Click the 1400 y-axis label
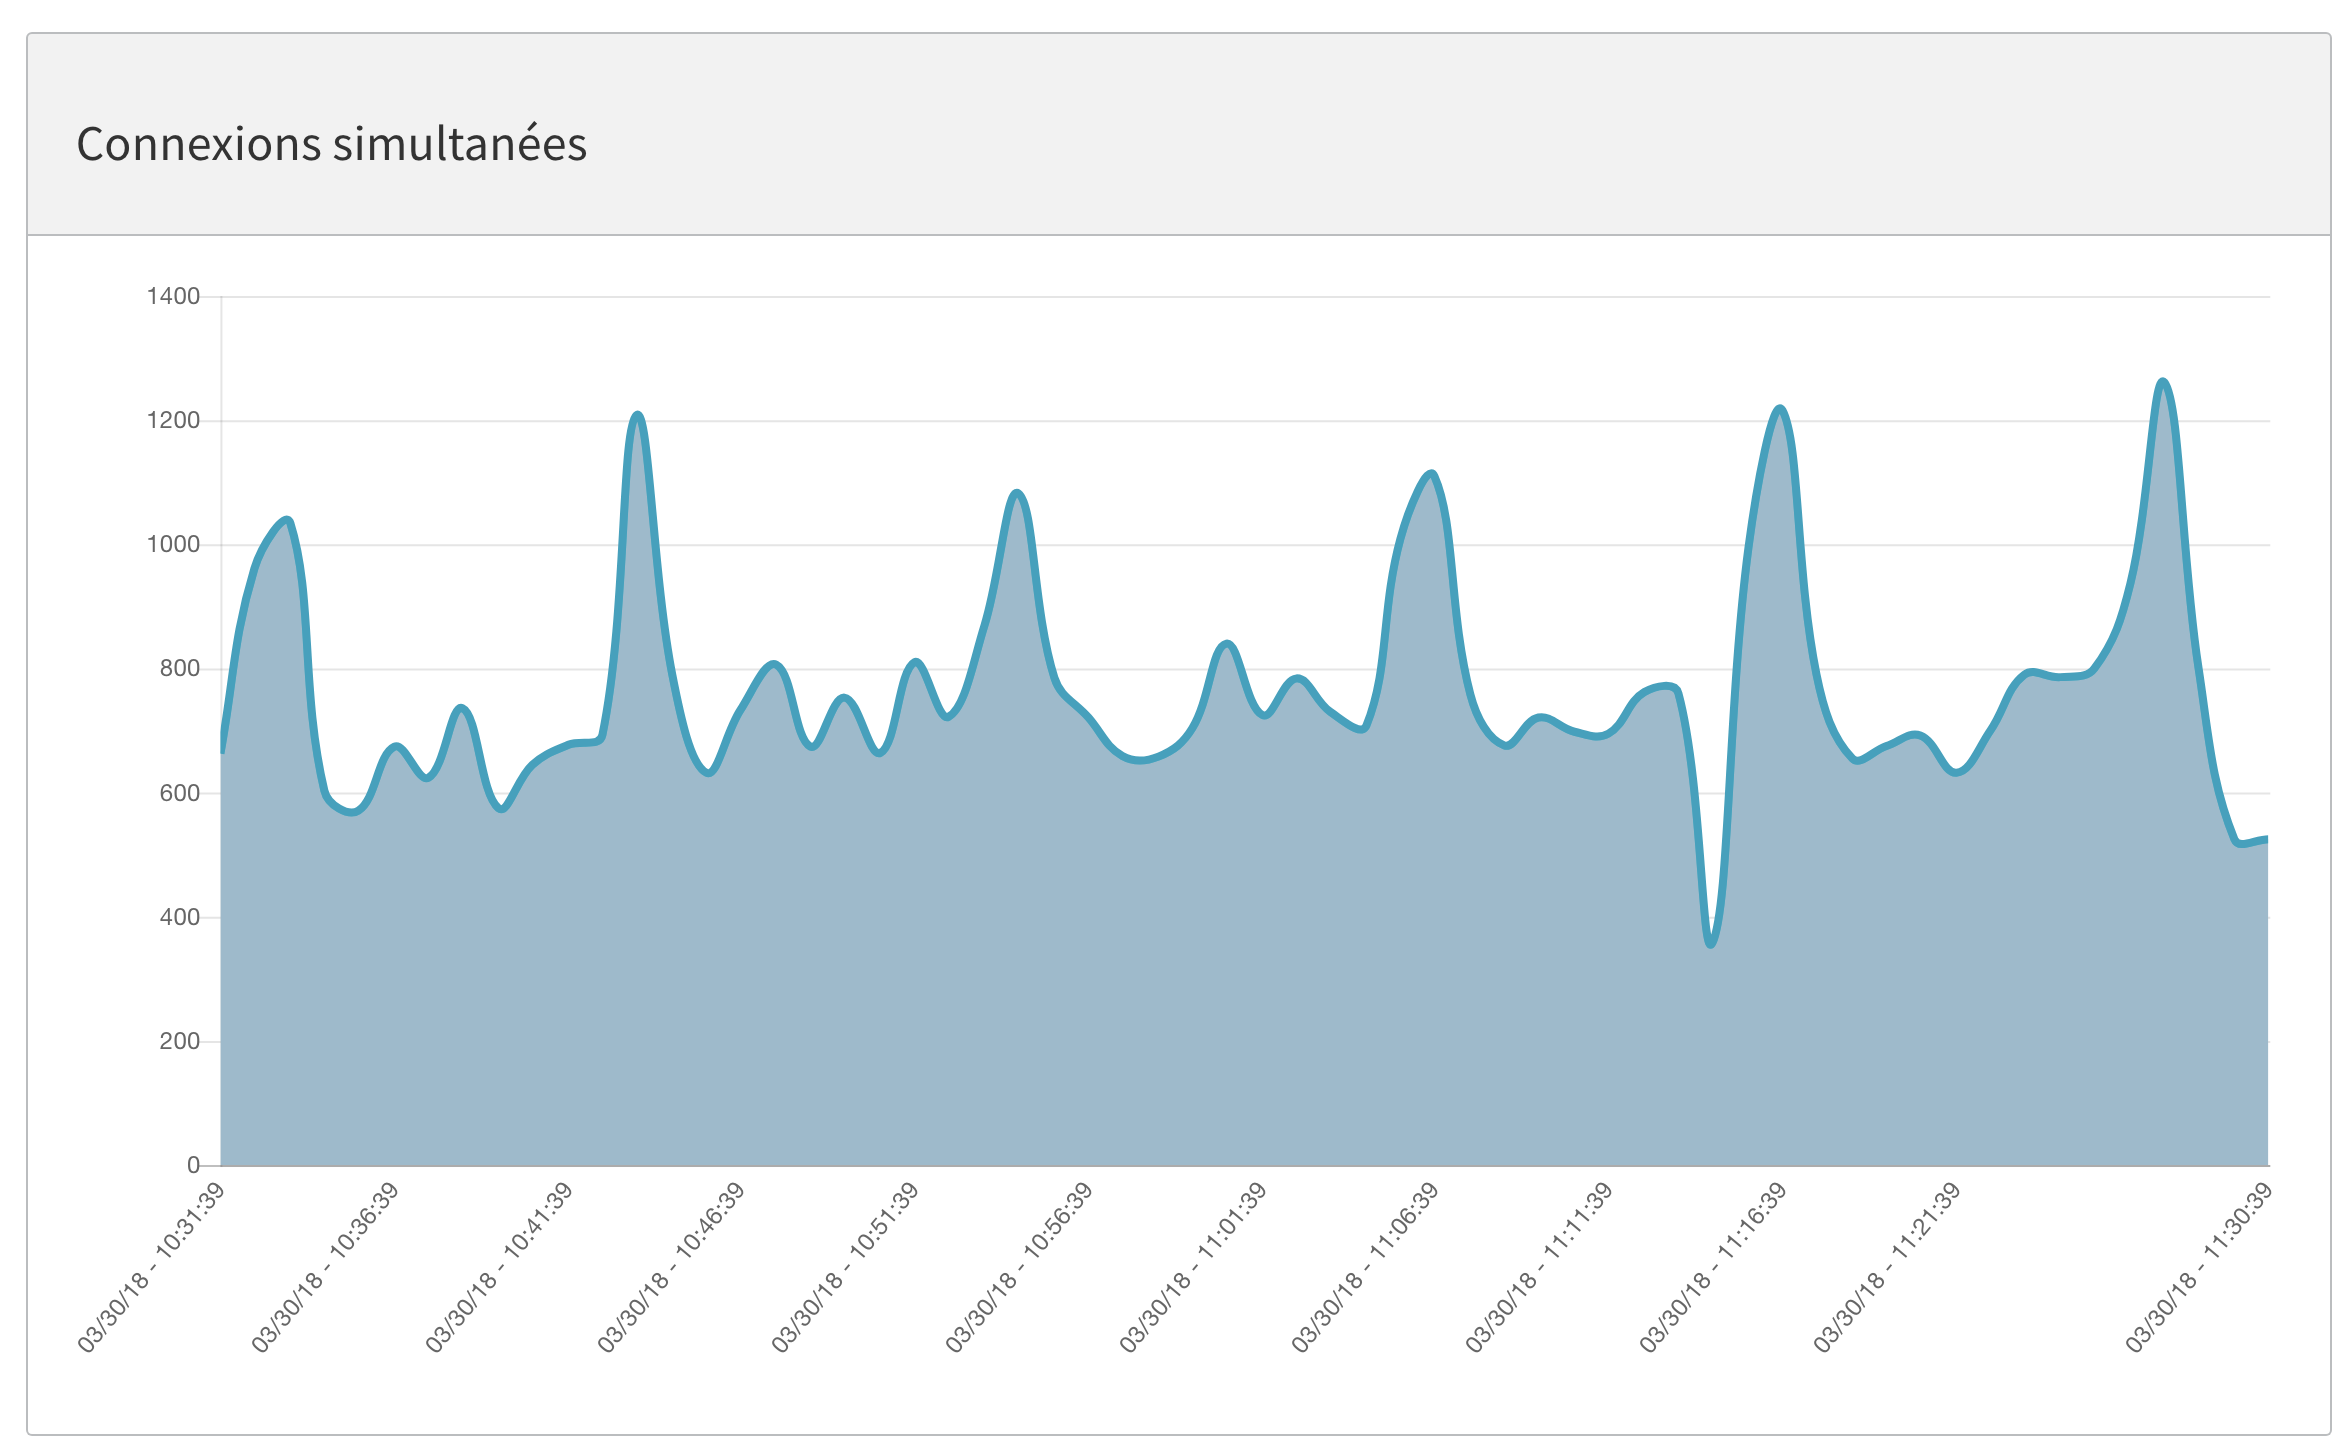This screenshot has width=2344, height=1450. pos(173,296)
